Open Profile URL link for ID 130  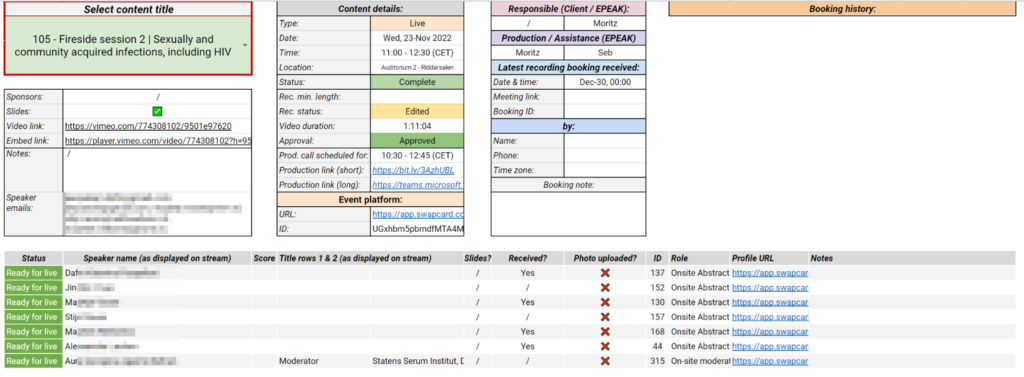click(770, 303)
